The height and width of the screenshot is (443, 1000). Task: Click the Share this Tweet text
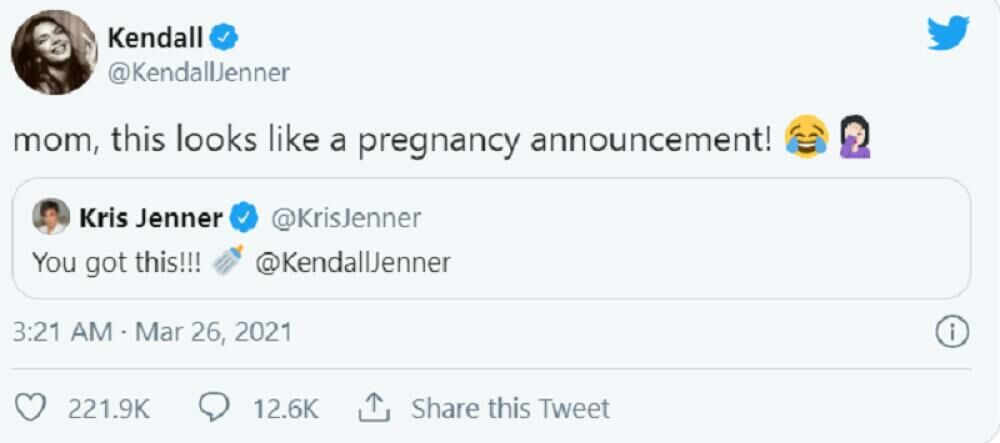click(x=510, y=408)
